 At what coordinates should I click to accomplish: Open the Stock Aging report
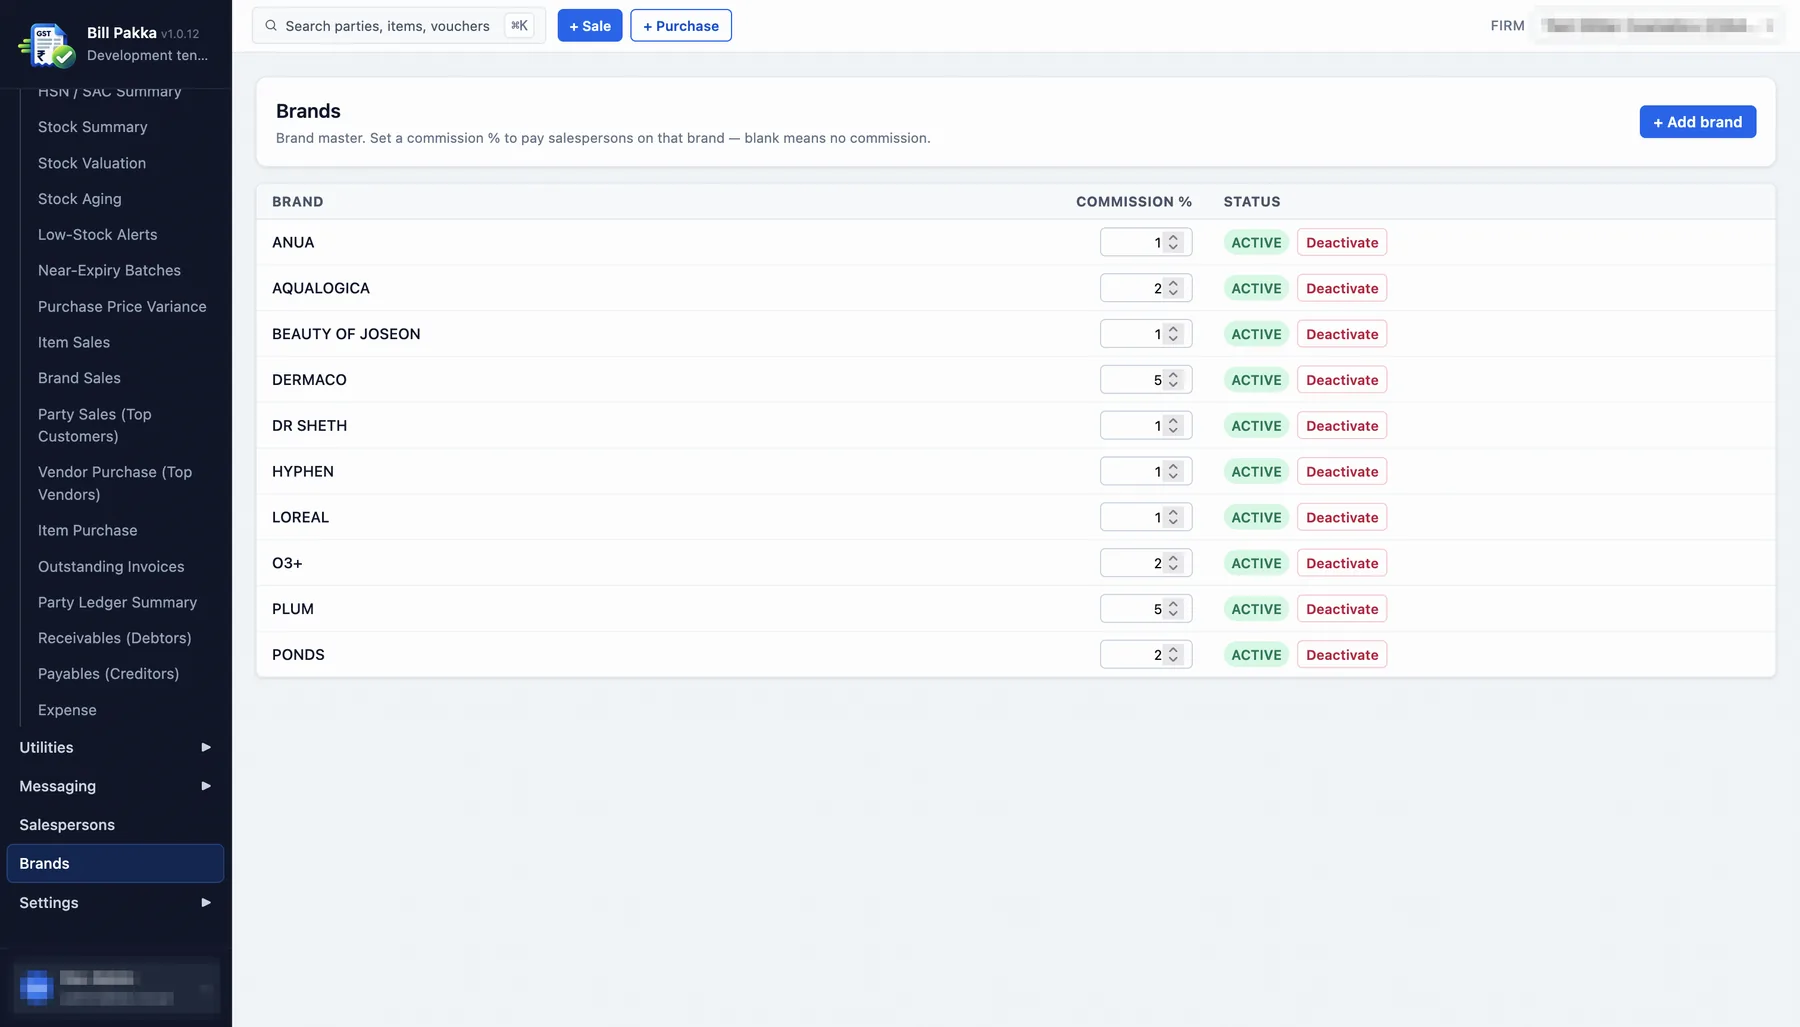coord(80,199)
